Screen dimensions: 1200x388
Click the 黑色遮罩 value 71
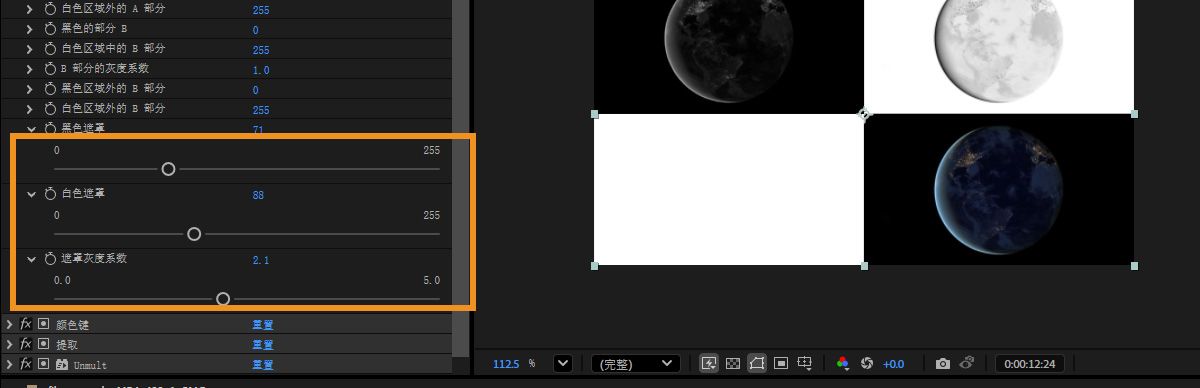[258, 130]
